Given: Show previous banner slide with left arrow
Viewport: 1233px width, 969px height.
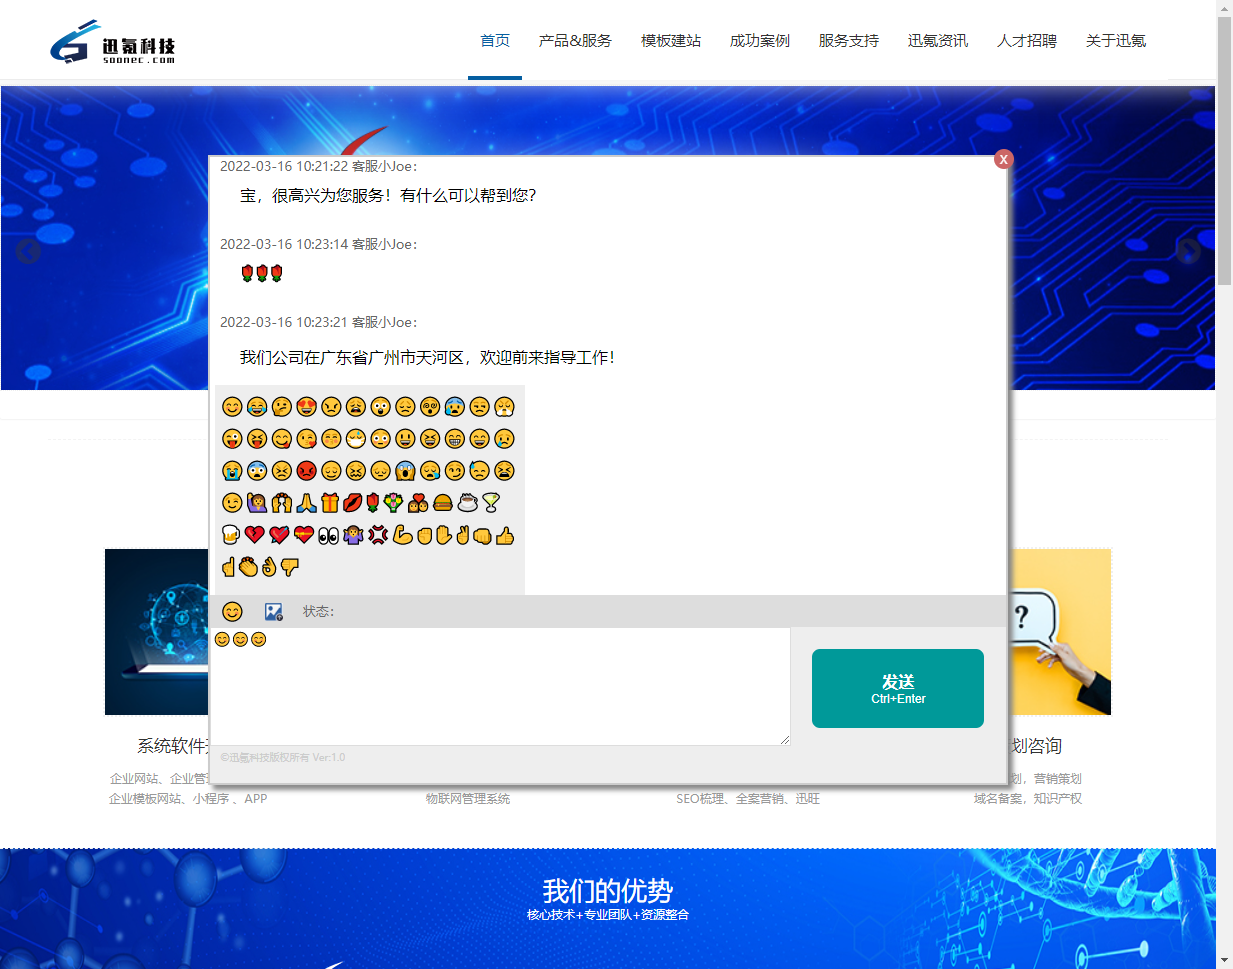Looking at the screenshot, I should tap(28, 250).
